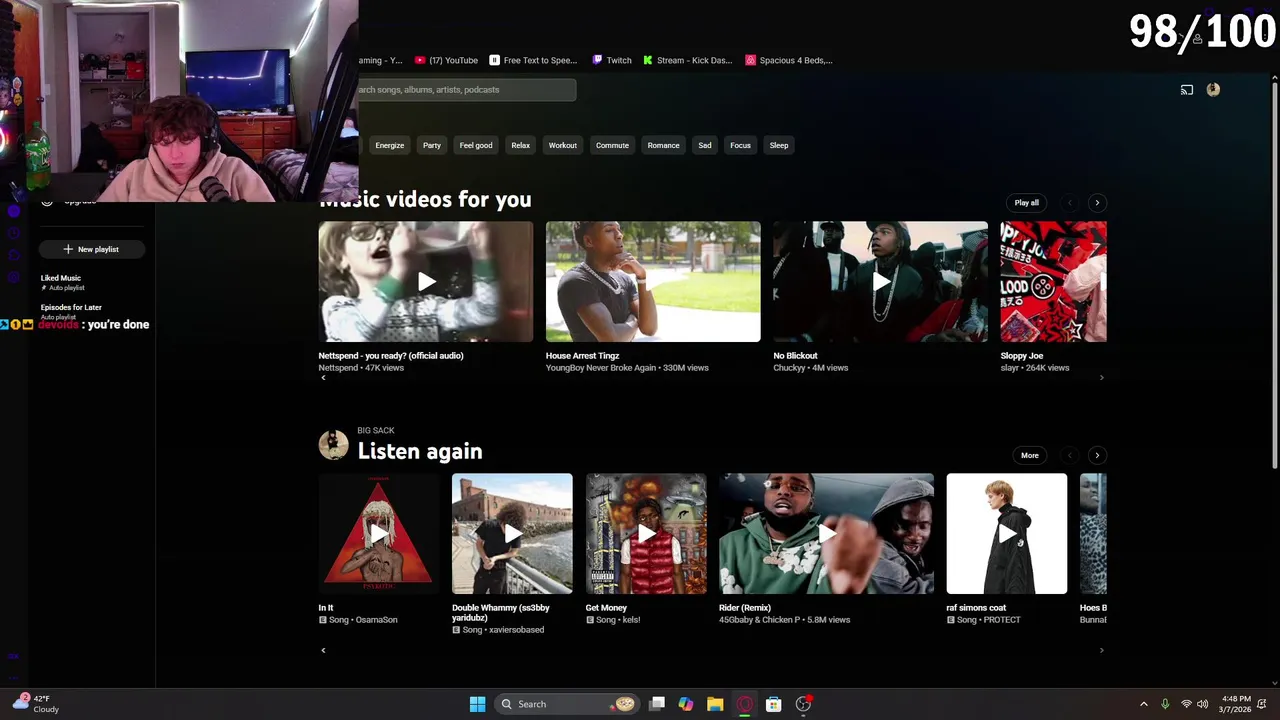Select the Commute mood chip
This screenshot has height=720, width=1280.
[x=612, y=146]
